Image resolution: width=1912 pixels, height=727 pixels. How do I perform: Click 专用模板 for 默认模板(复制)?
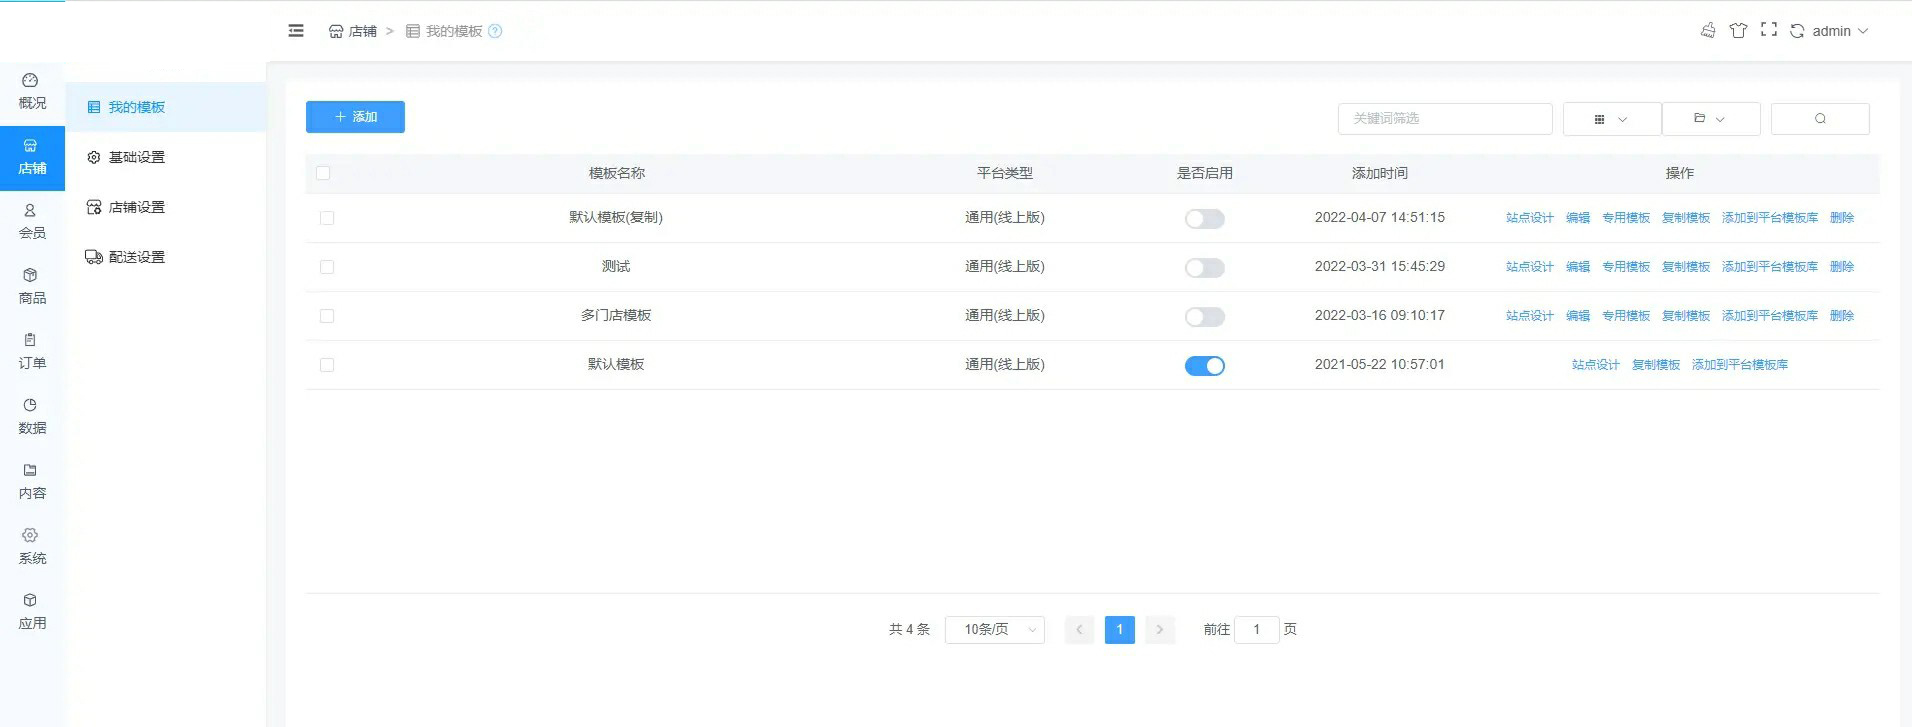point(1626,218)
